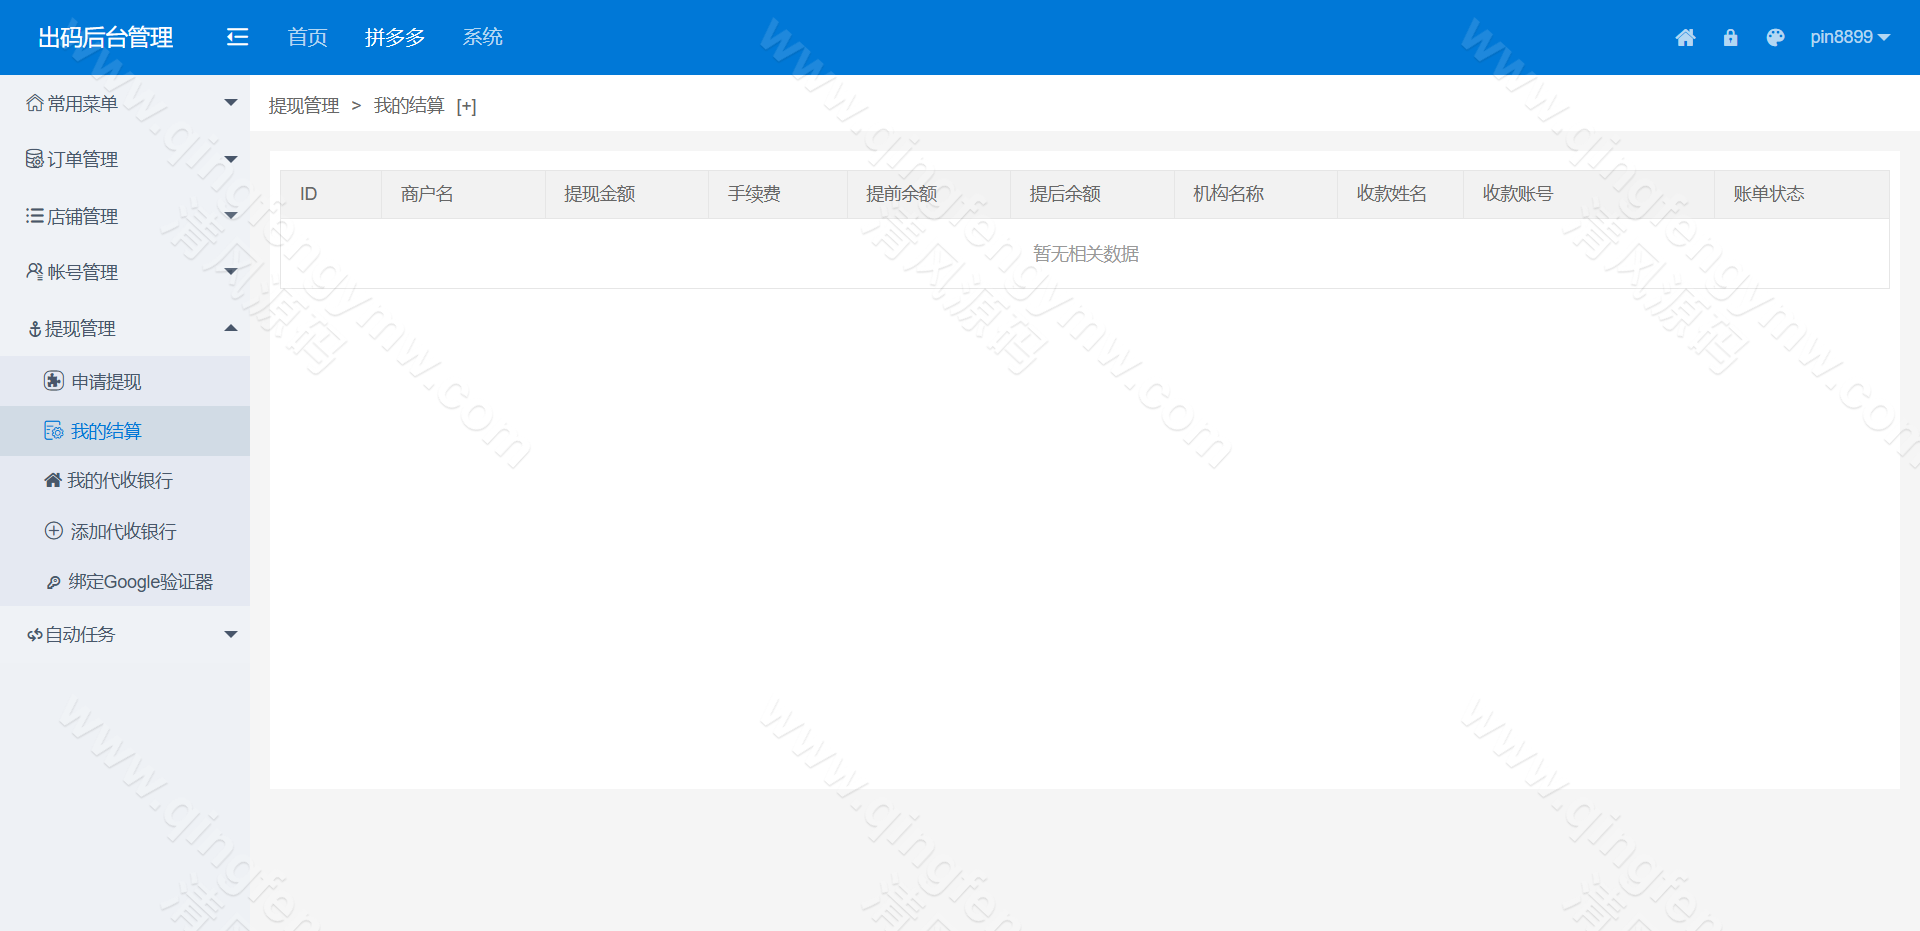Expand the 订单管理 menu

[x=80, y=159]
